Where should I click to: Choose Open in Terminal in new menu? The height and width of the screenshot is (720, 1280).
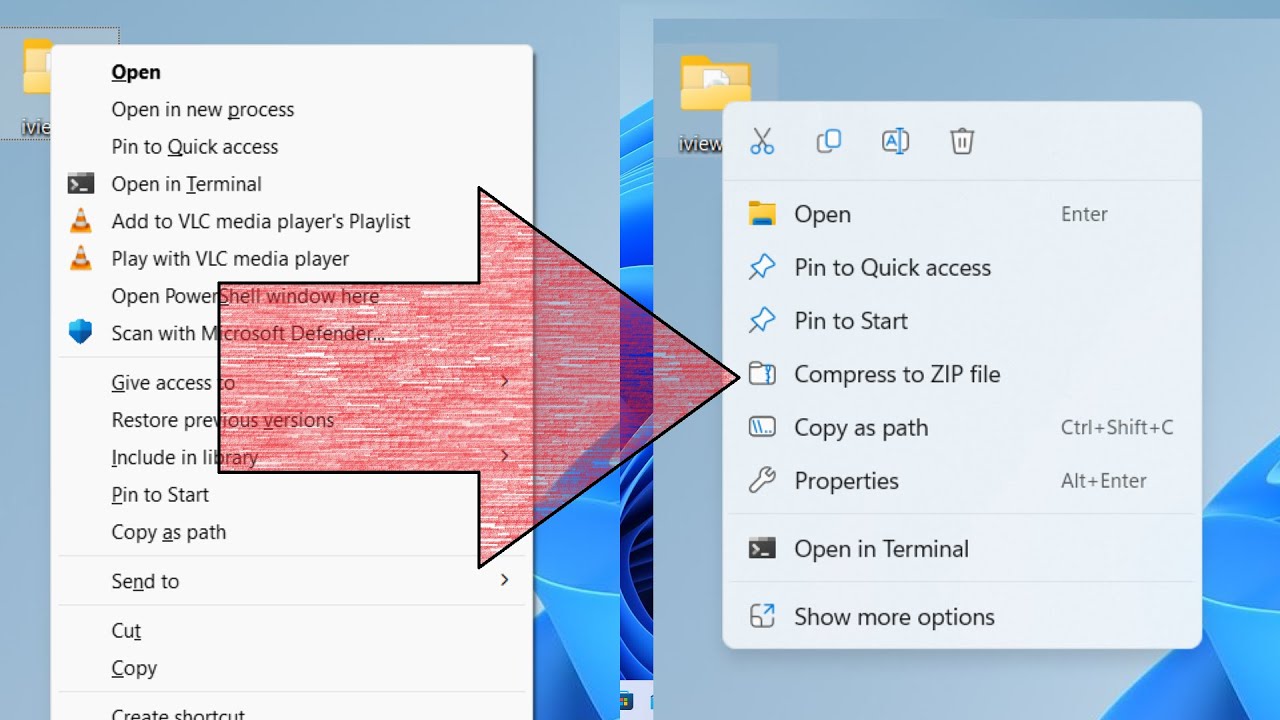tap(881, 549)
